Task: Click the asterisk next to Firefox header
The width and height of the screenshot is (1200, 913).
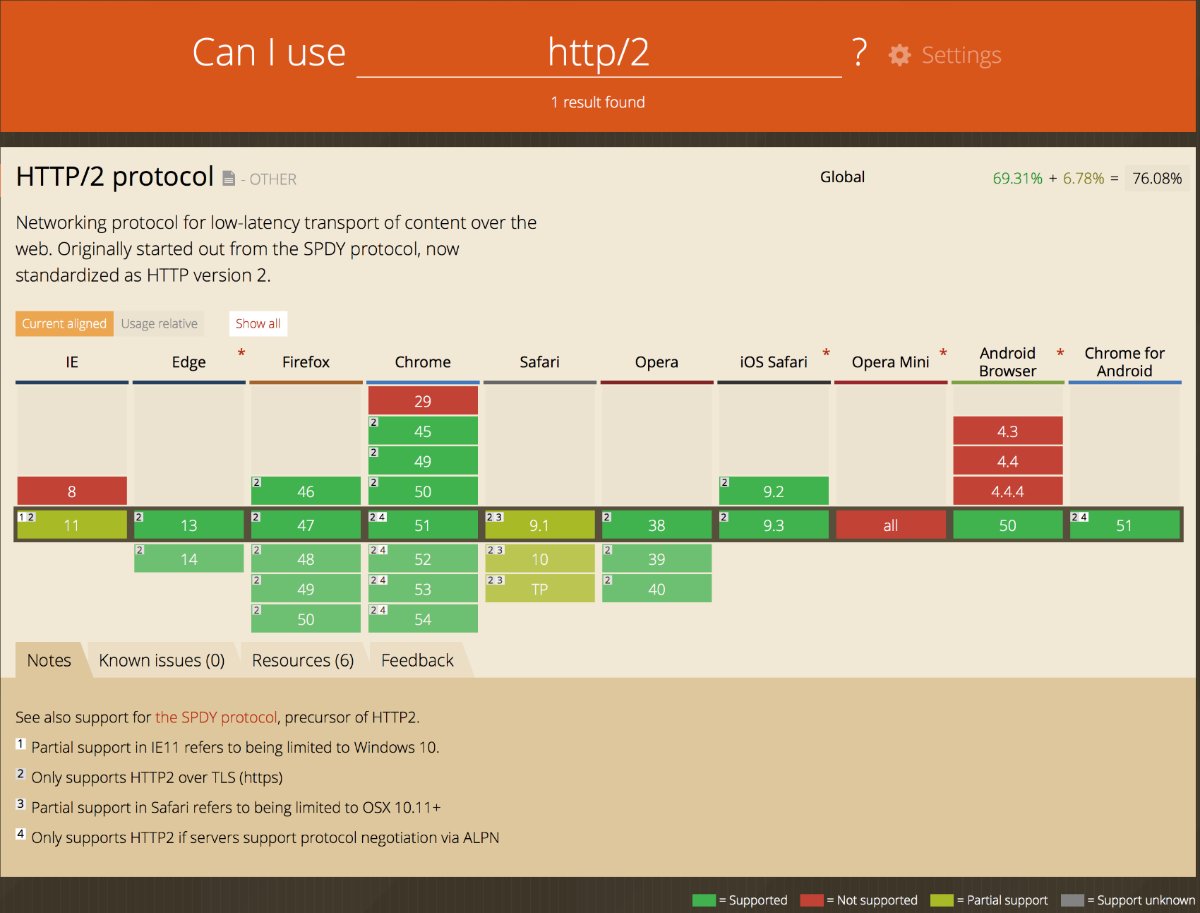Action: (x=240, y=354)
